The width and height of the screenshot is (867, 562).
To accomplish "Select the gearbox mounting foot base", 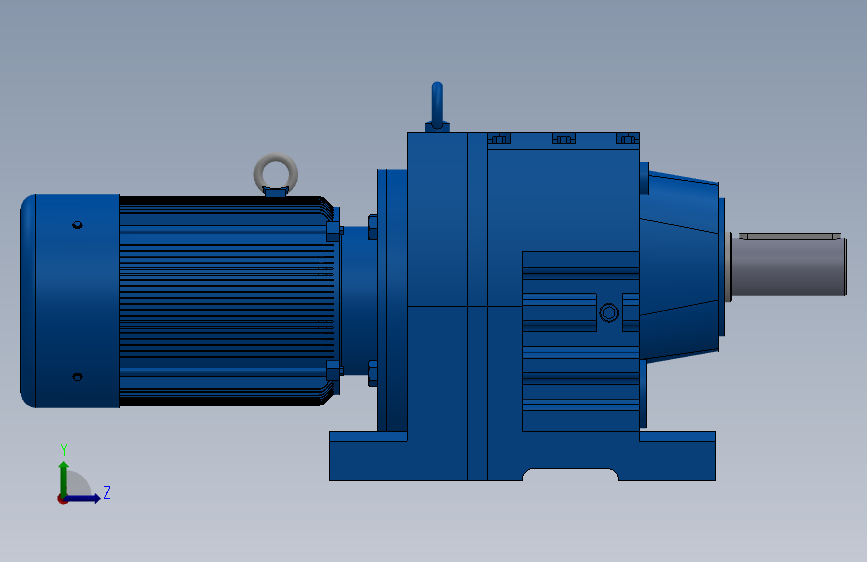I will click(522, 456).
